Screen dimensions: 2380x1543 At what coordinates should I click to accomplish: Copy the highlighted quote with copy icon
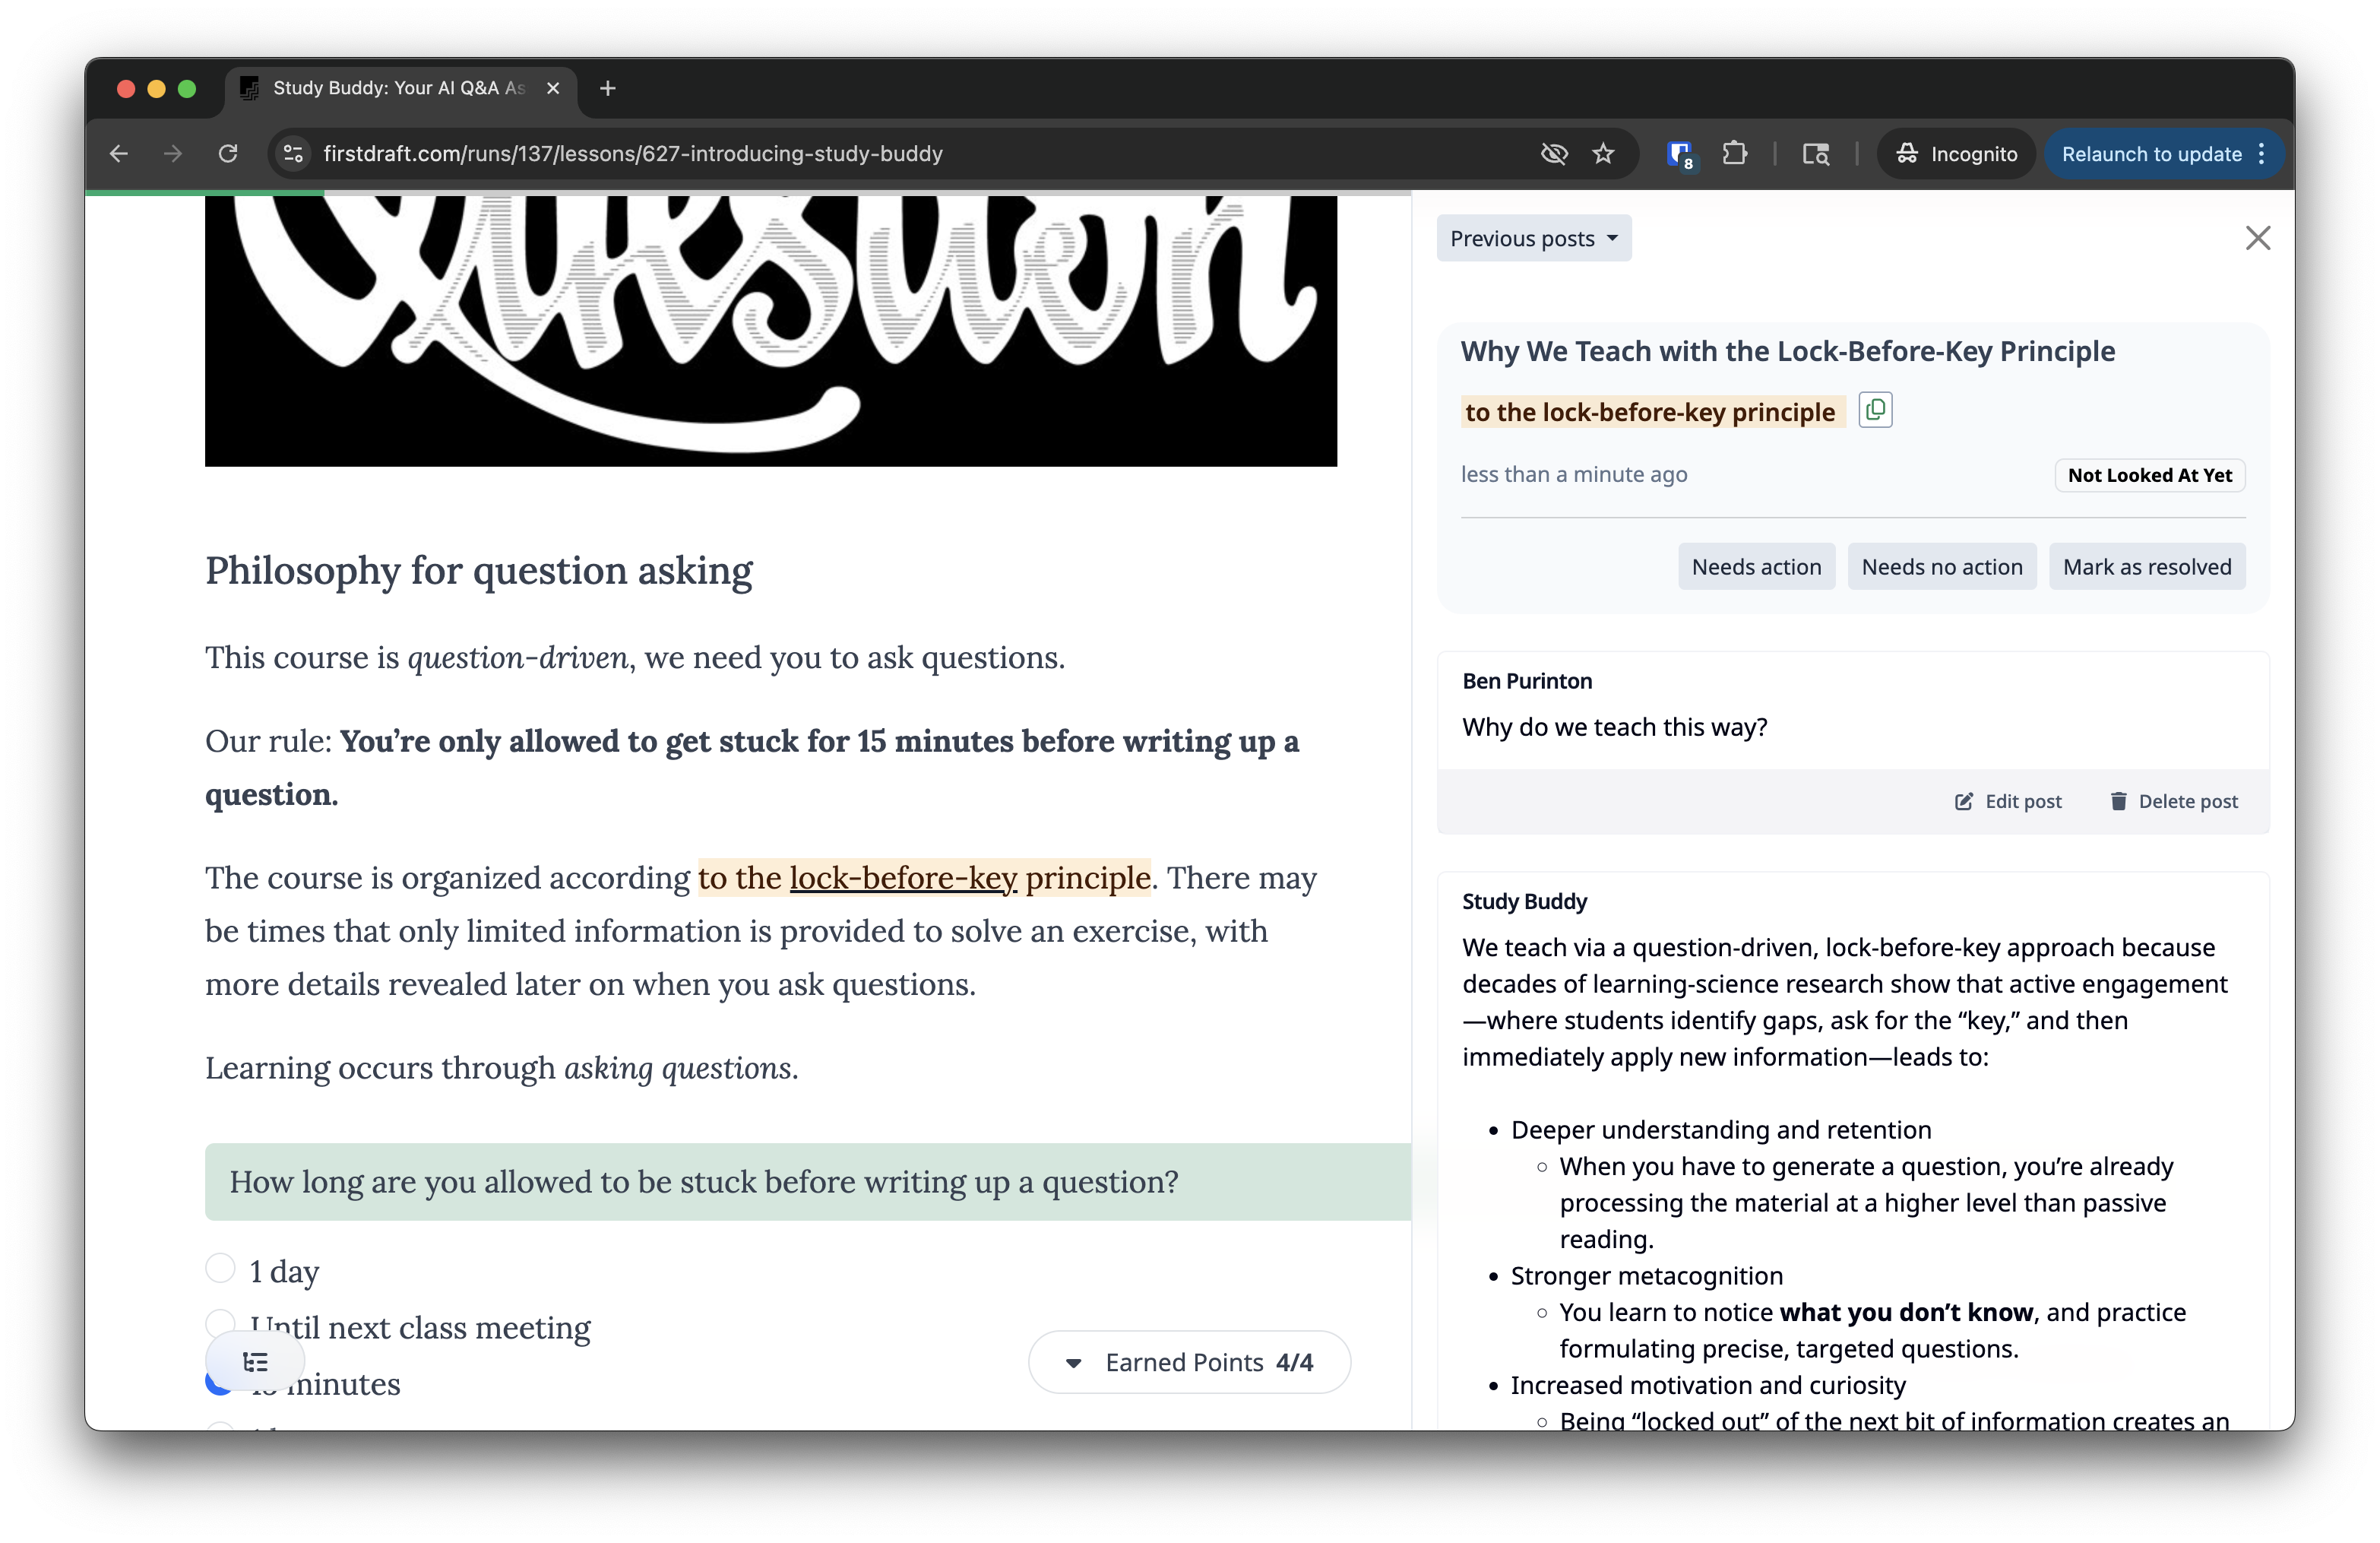pos(1875,410)
